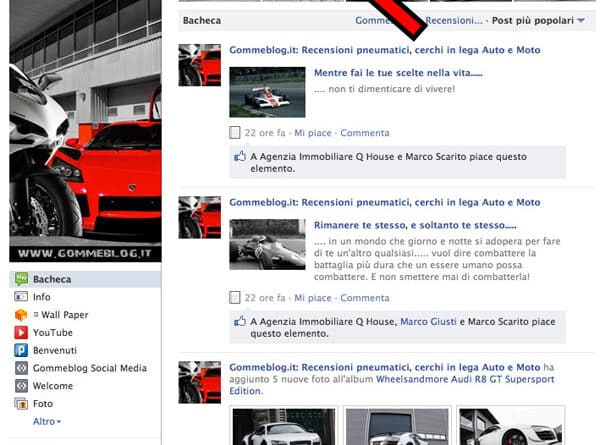Click the Bacheca sidebar speech-bubble icon

(x=21, y=279)
